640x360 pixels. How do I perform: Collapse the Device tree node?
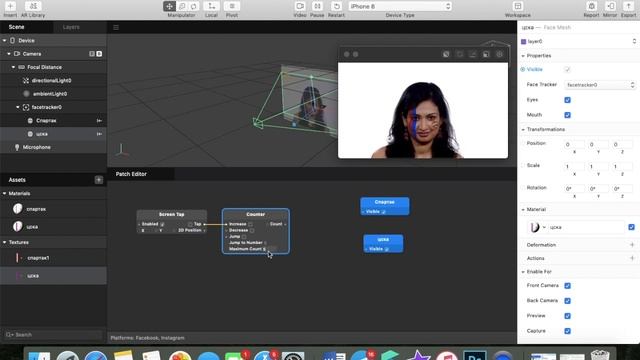pos(4,40)
